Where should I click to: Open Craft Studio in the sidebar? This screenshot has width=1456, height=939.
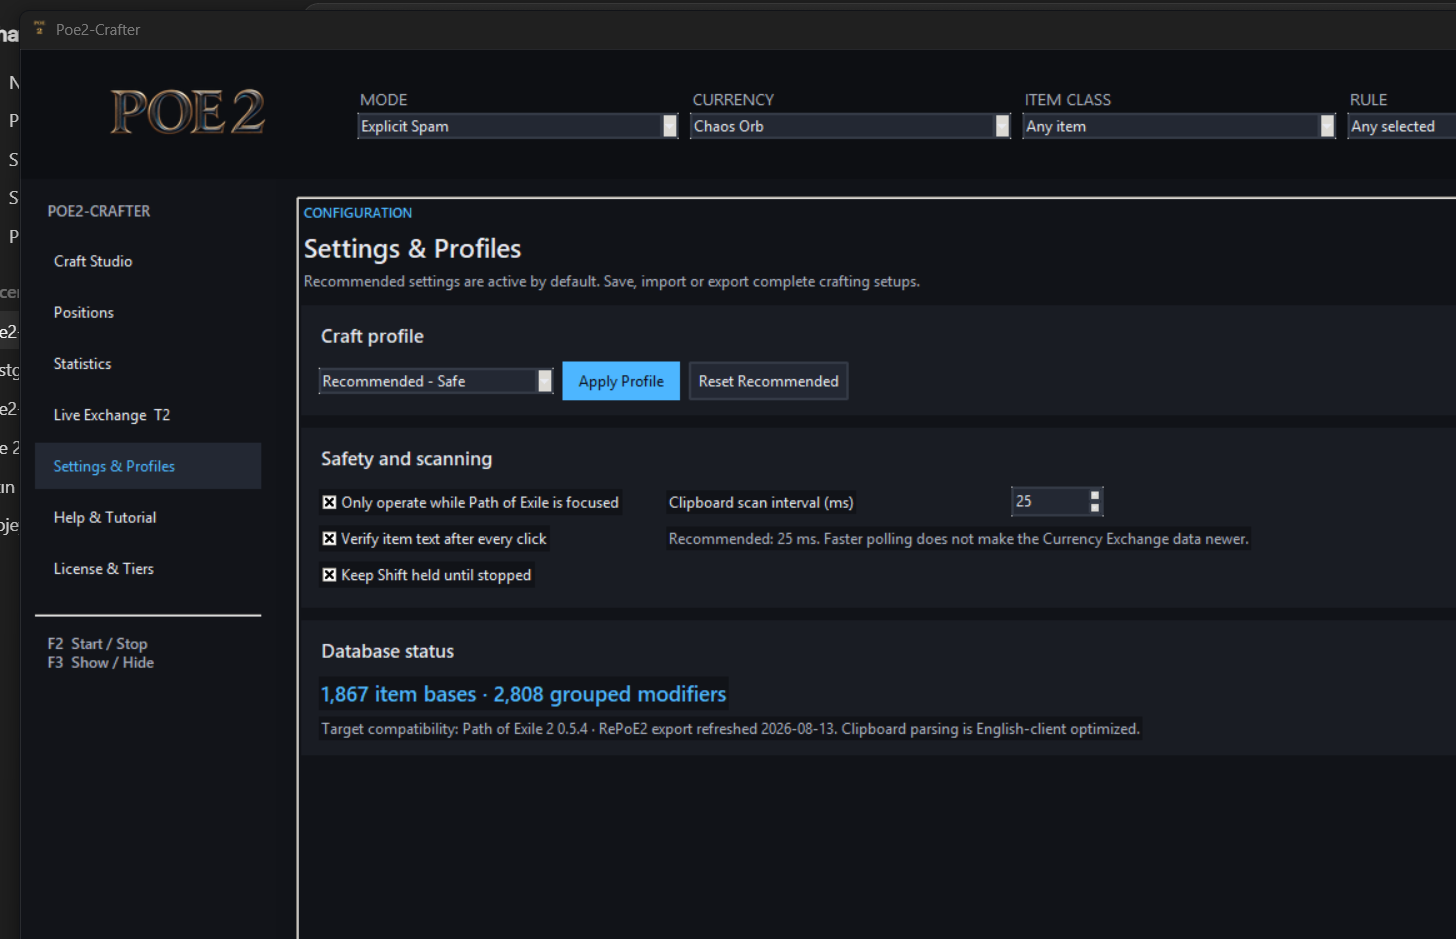pyautogui.click(x=148, y=261)
